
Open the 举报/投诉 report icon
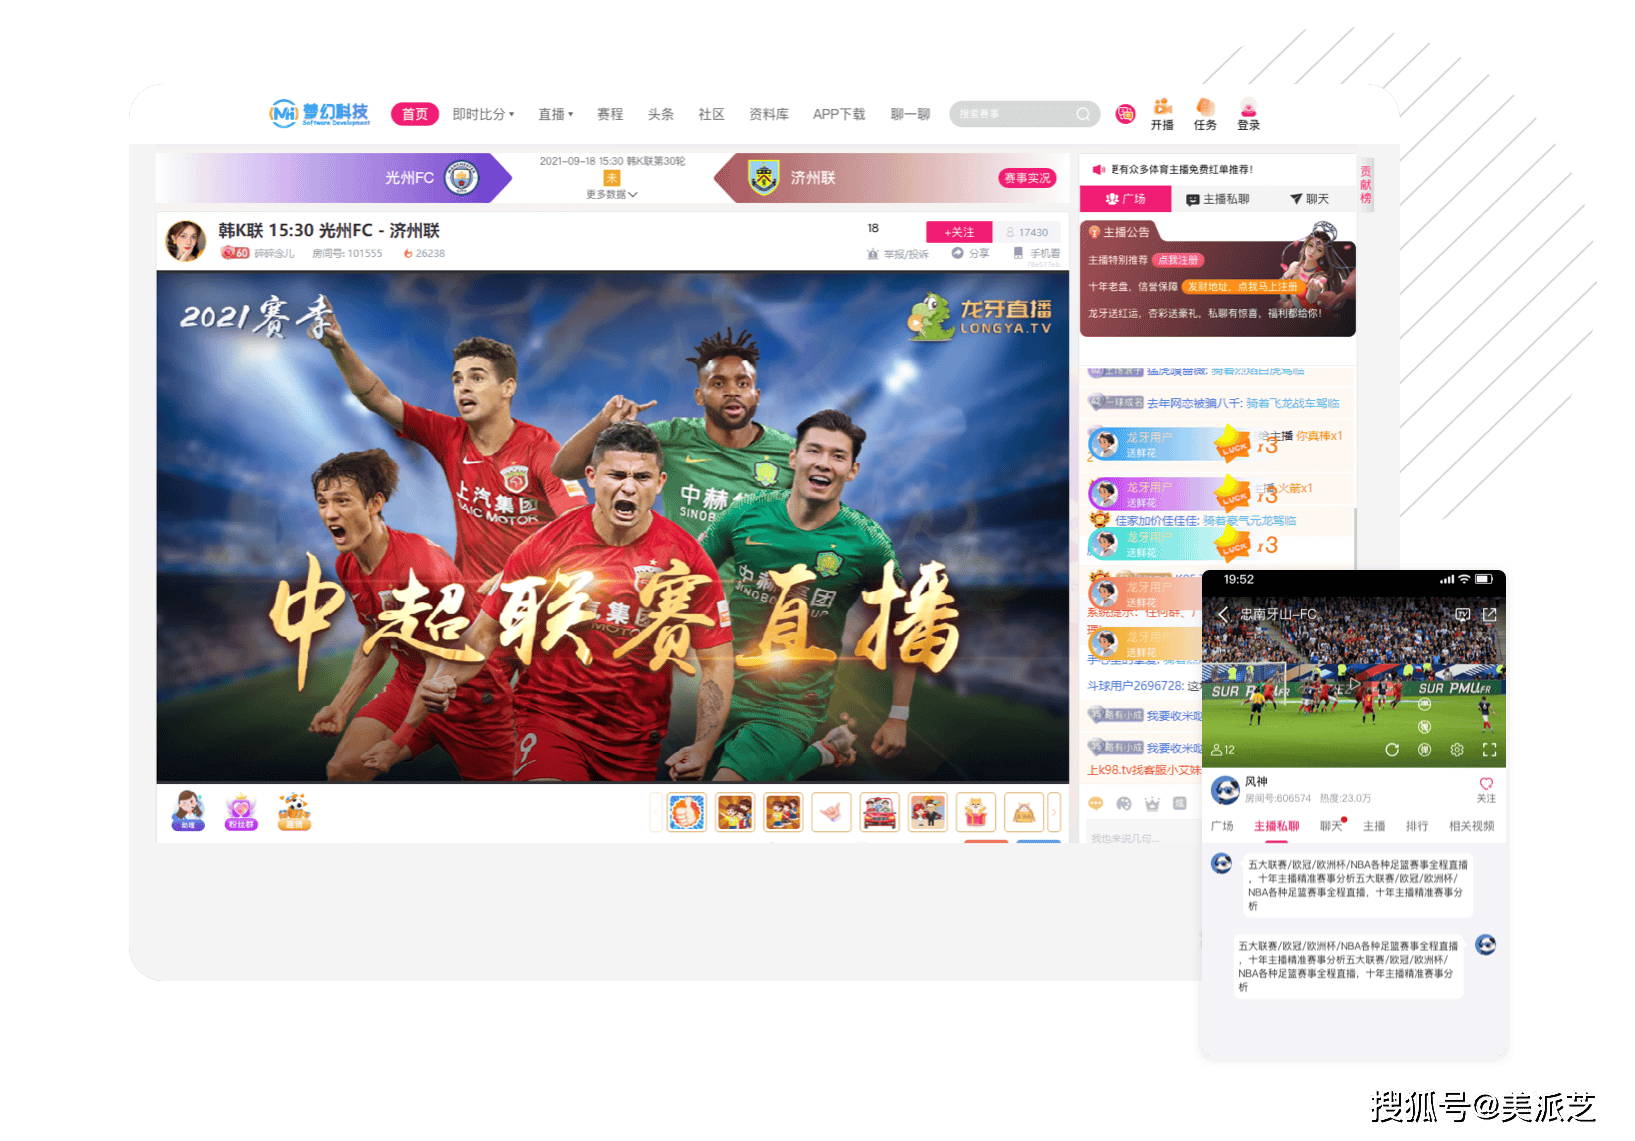click(874, 253)
